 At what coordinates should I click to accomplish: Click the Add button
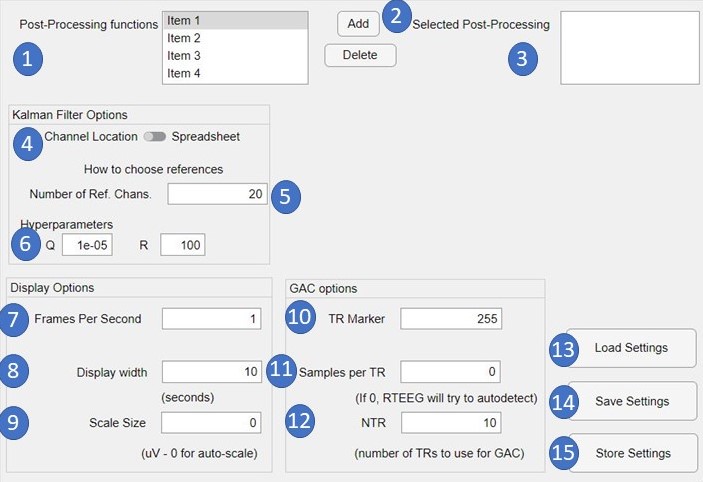(358, 24)
